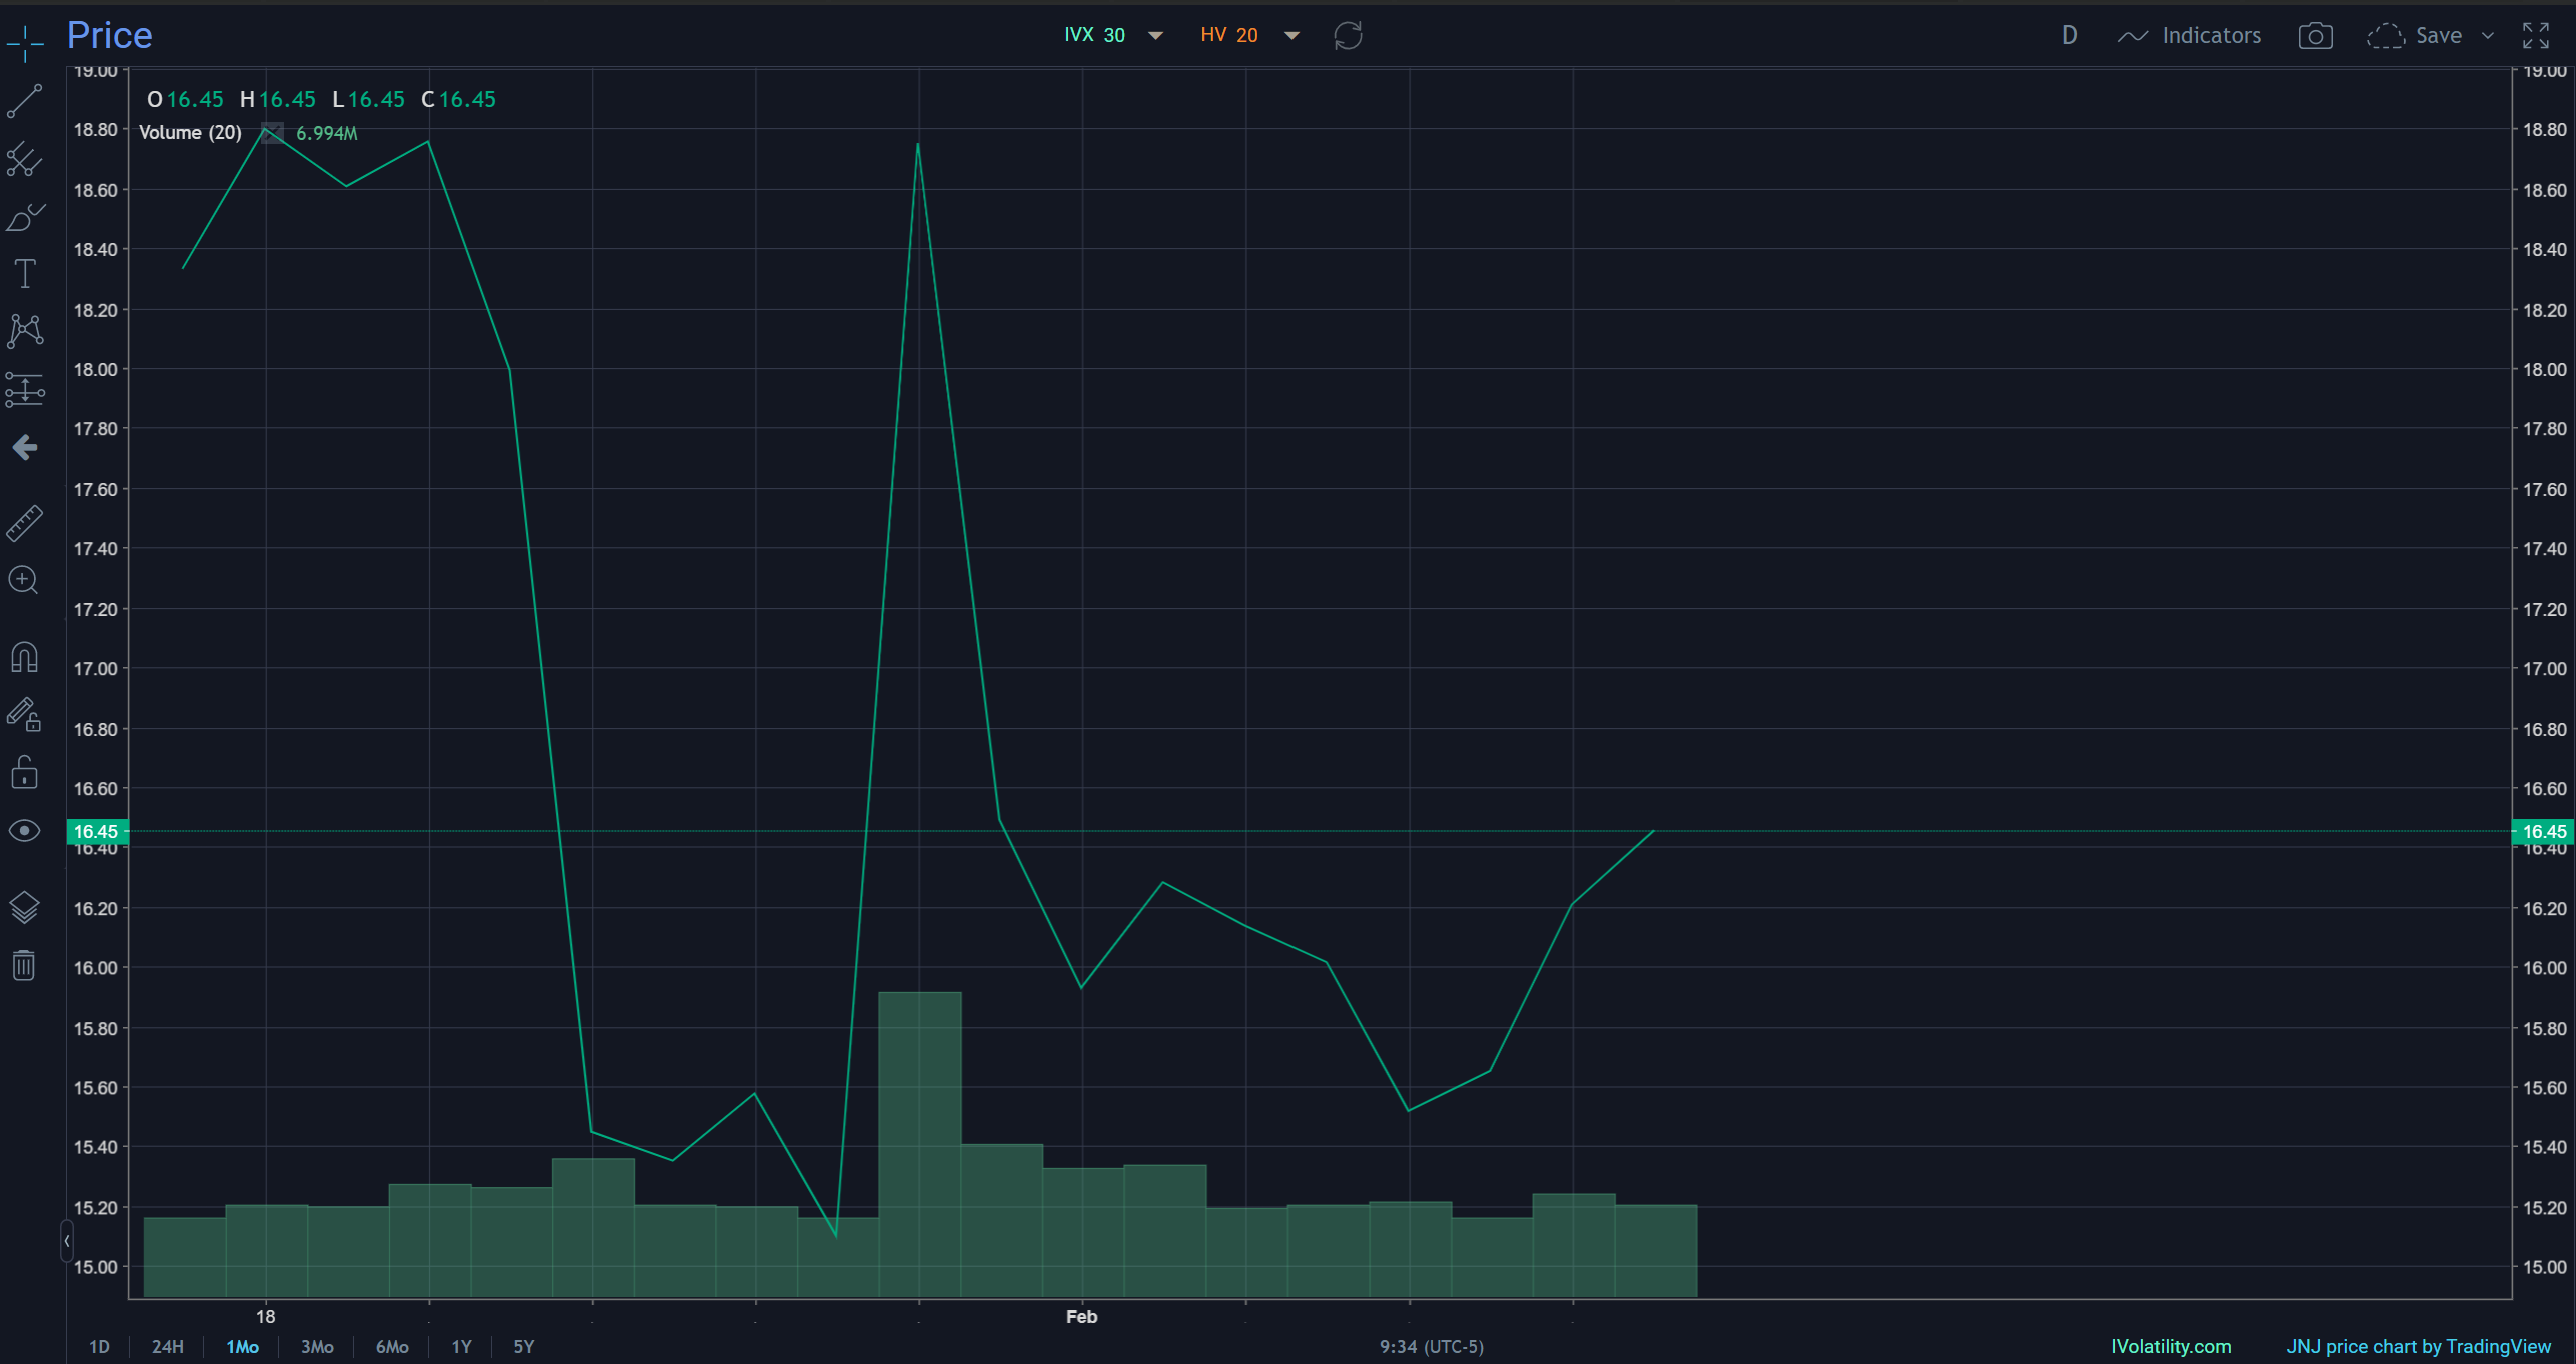Select the 1D time range
Screen dimensions: 2576x1364
pyautogui.click(x=99, y=1346)
